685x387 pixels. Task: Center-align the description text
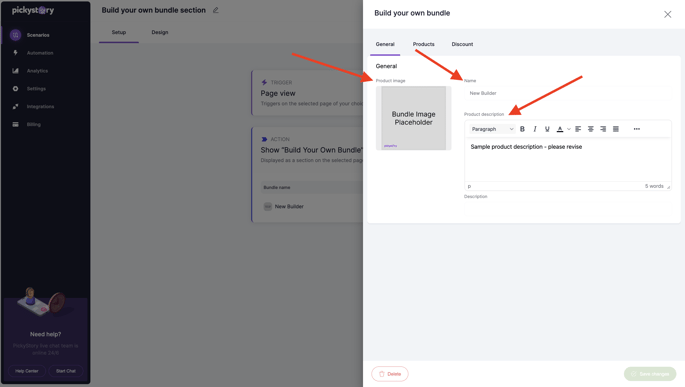pos(591,129)
